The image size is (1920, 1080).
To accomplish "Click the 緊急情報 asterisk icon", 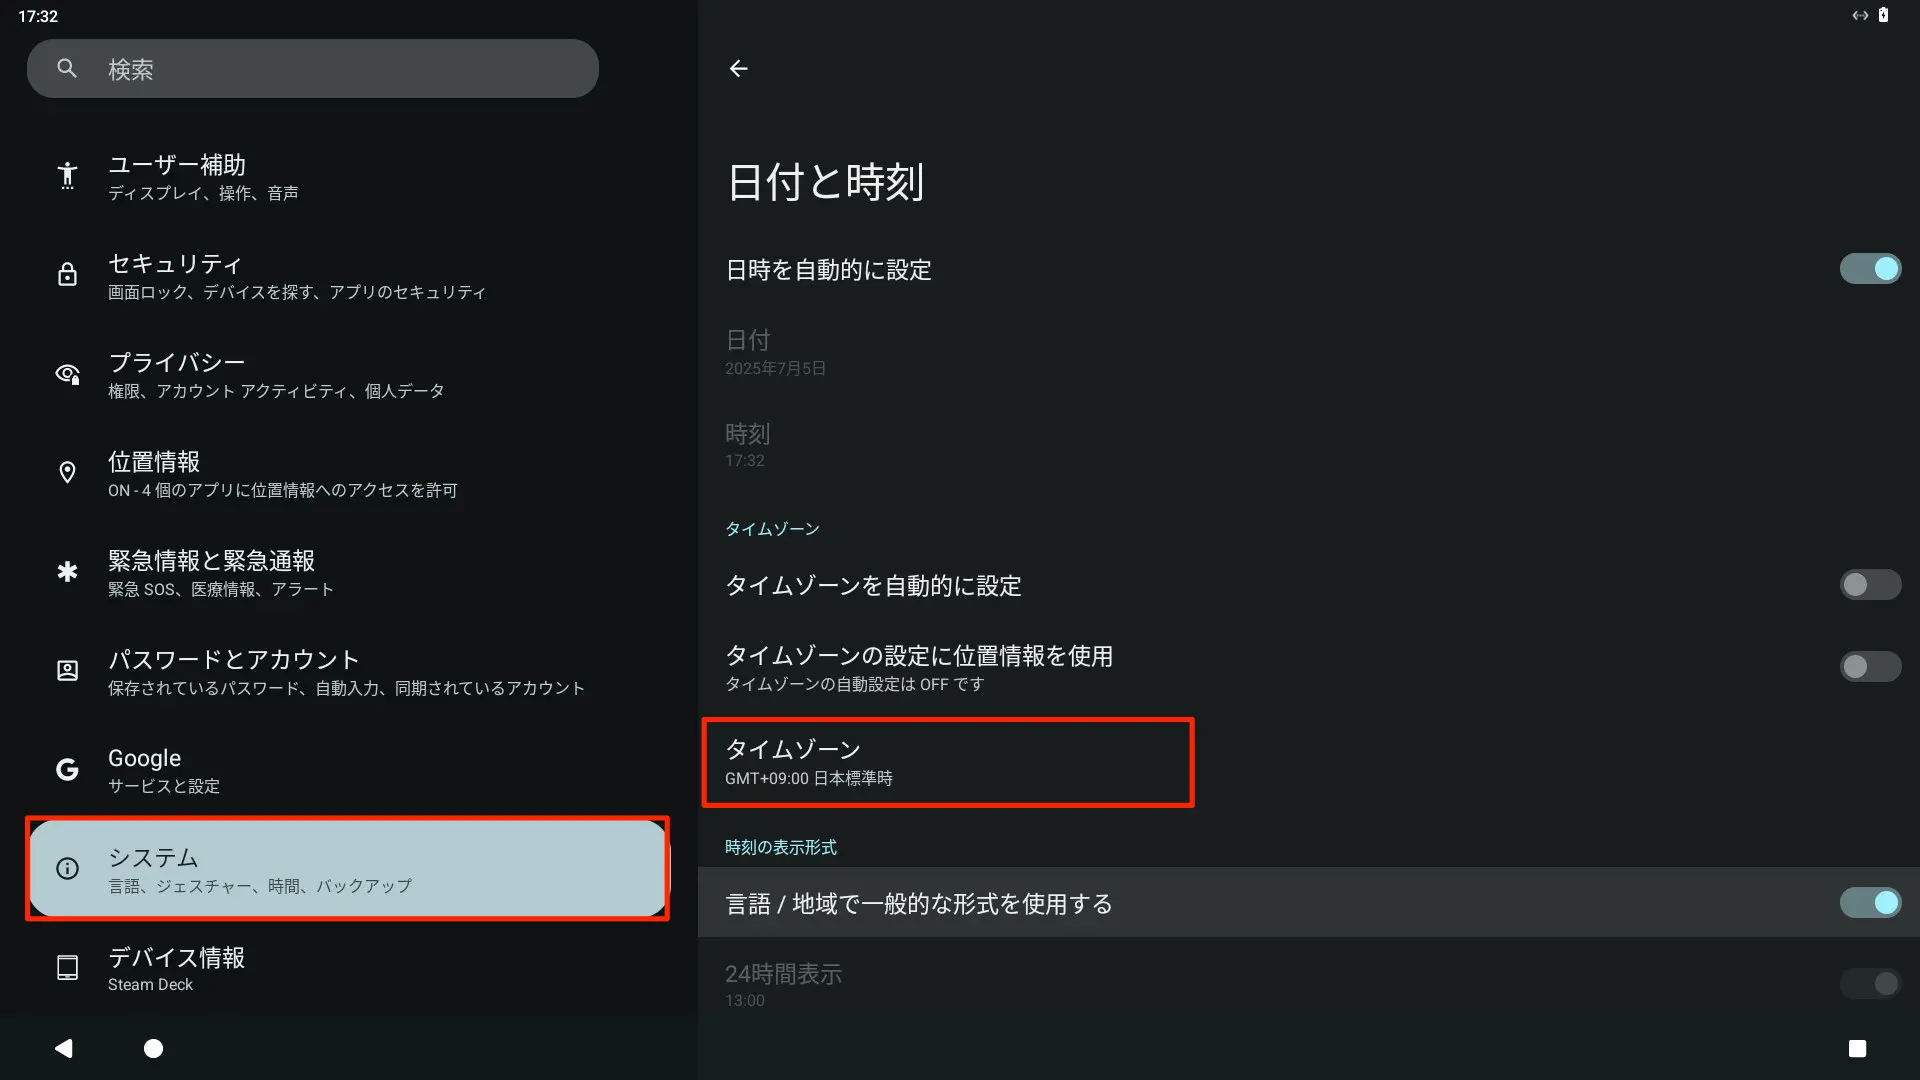I will click(67, 571).
